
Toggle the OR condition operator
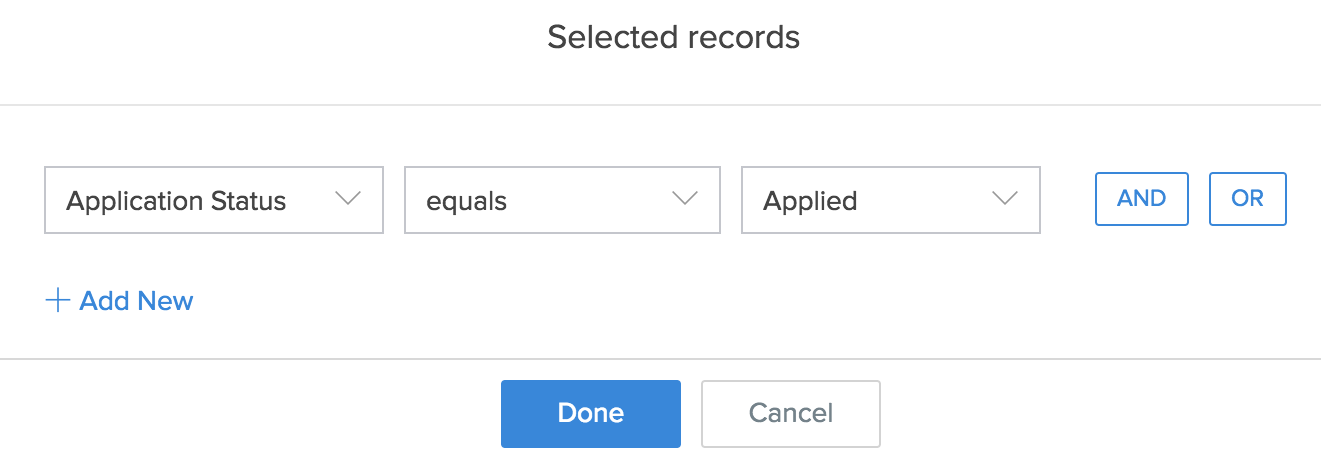[1247, 199]
